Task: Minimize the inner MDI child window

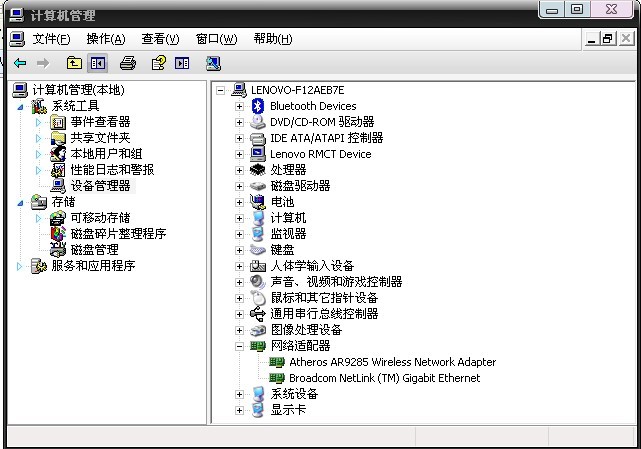Action: coord(592,39)
